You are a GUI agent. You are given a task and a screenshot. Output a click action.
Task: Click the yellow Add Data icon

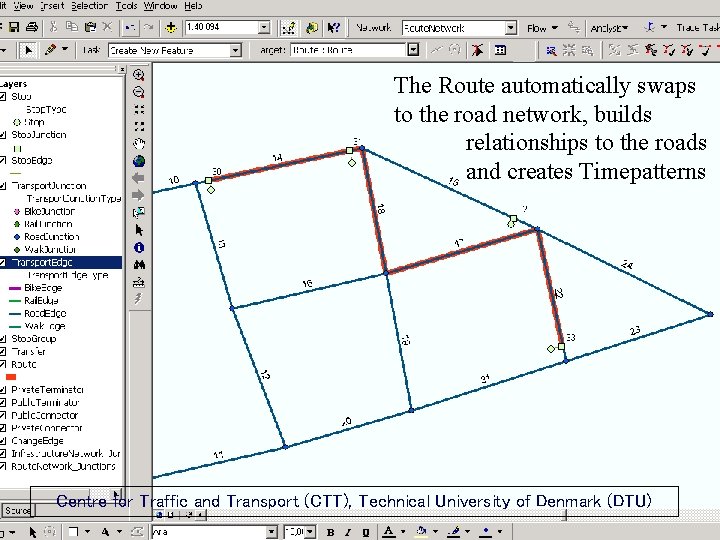click(x=171, y=28)
